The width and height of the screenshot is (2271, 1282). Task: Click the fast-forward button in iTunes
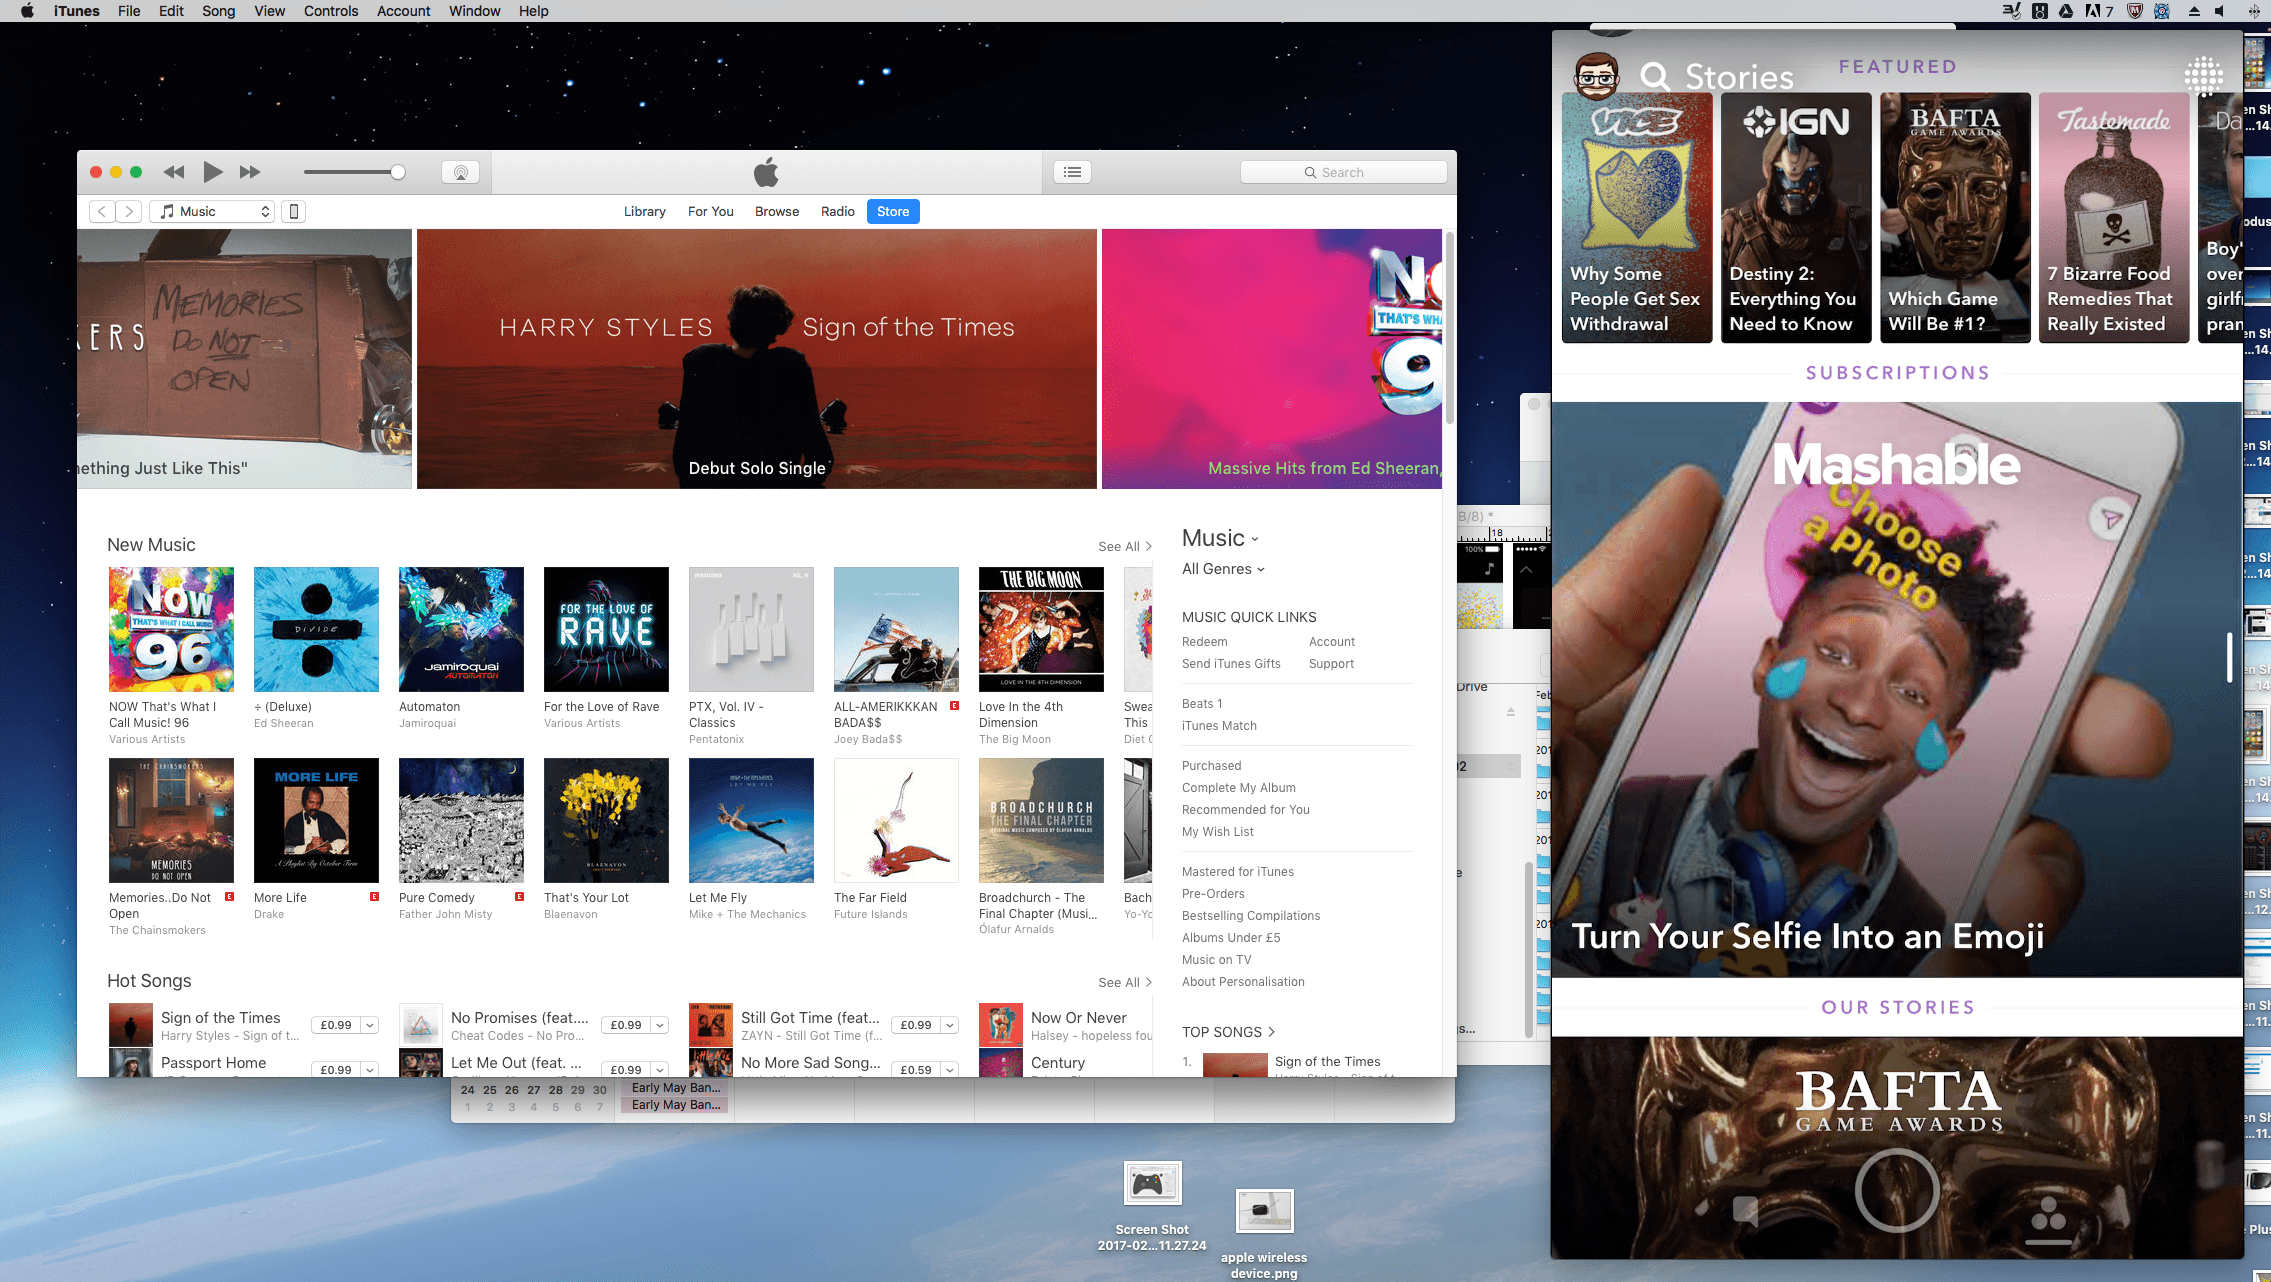pyautogui.click(x=250, y=172)
